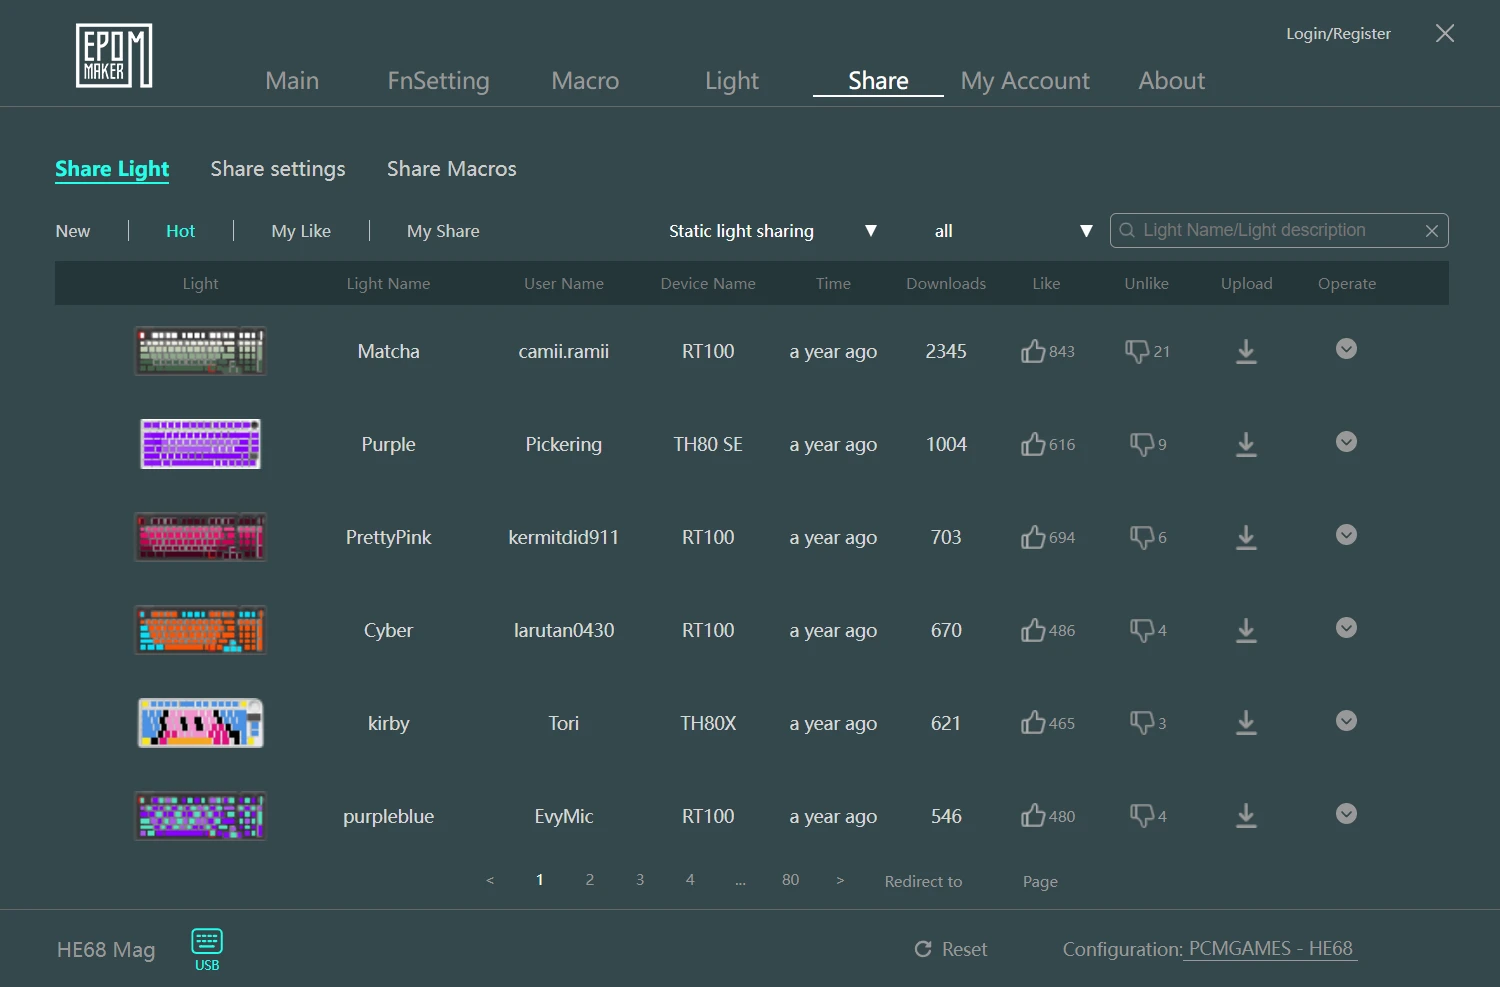Viewport: 1500px width, 987px height.
Task: Go to next page arrow
Action: tap(840, 881)
